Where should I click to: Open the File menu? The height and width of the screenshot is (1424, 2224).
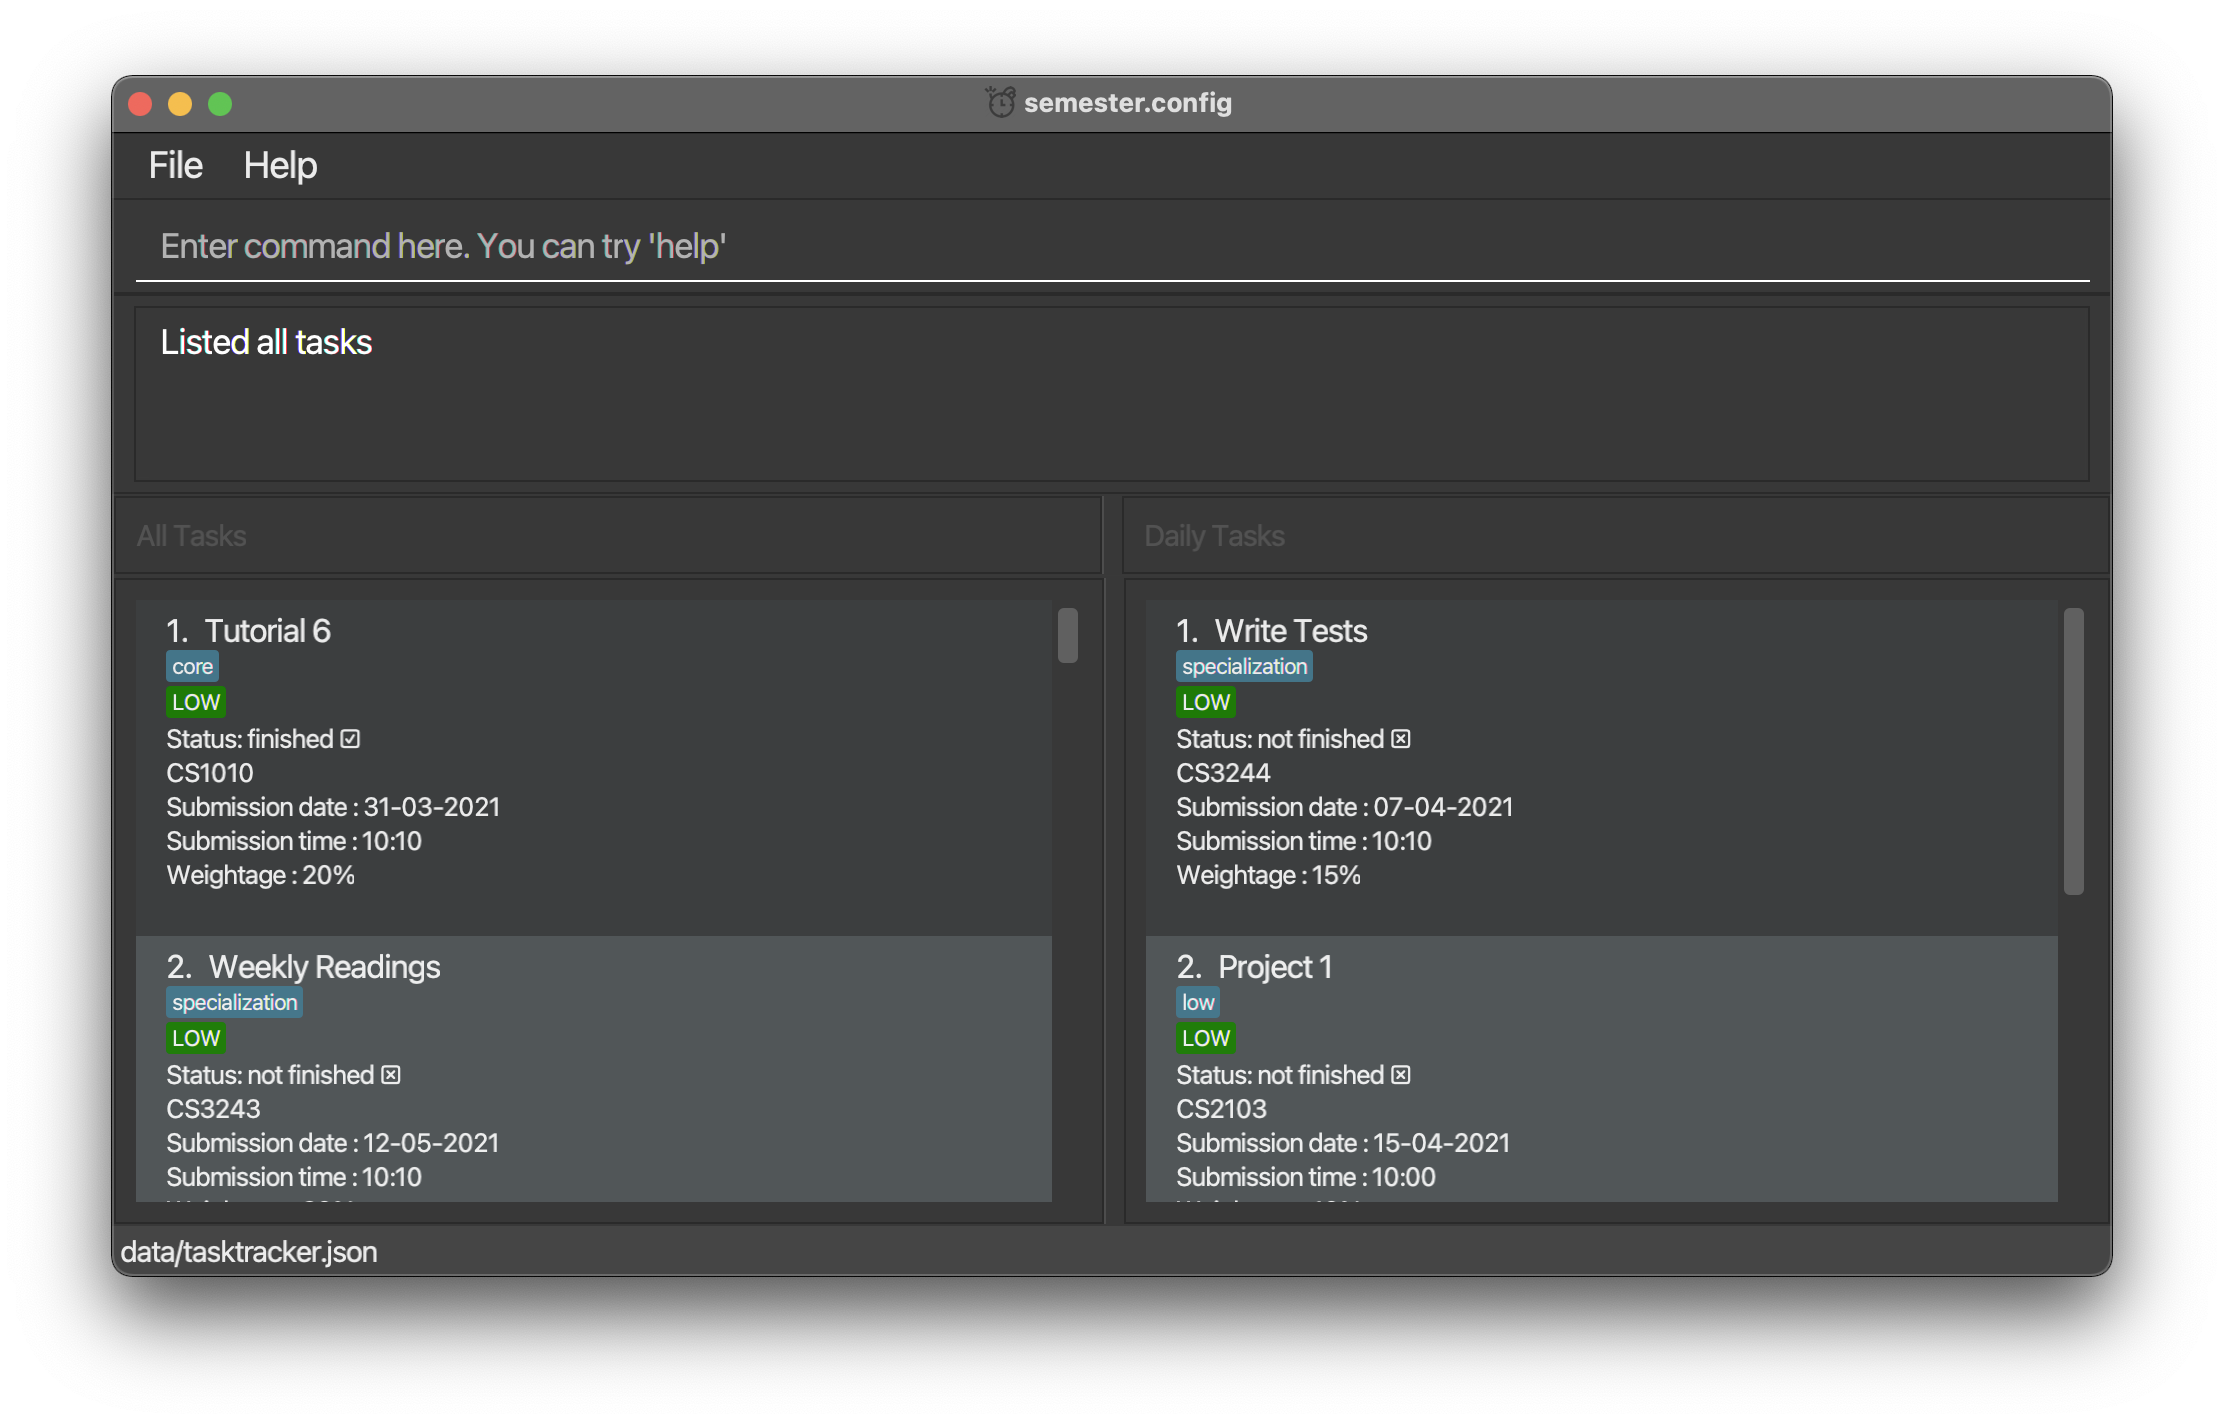pos(175,165)
